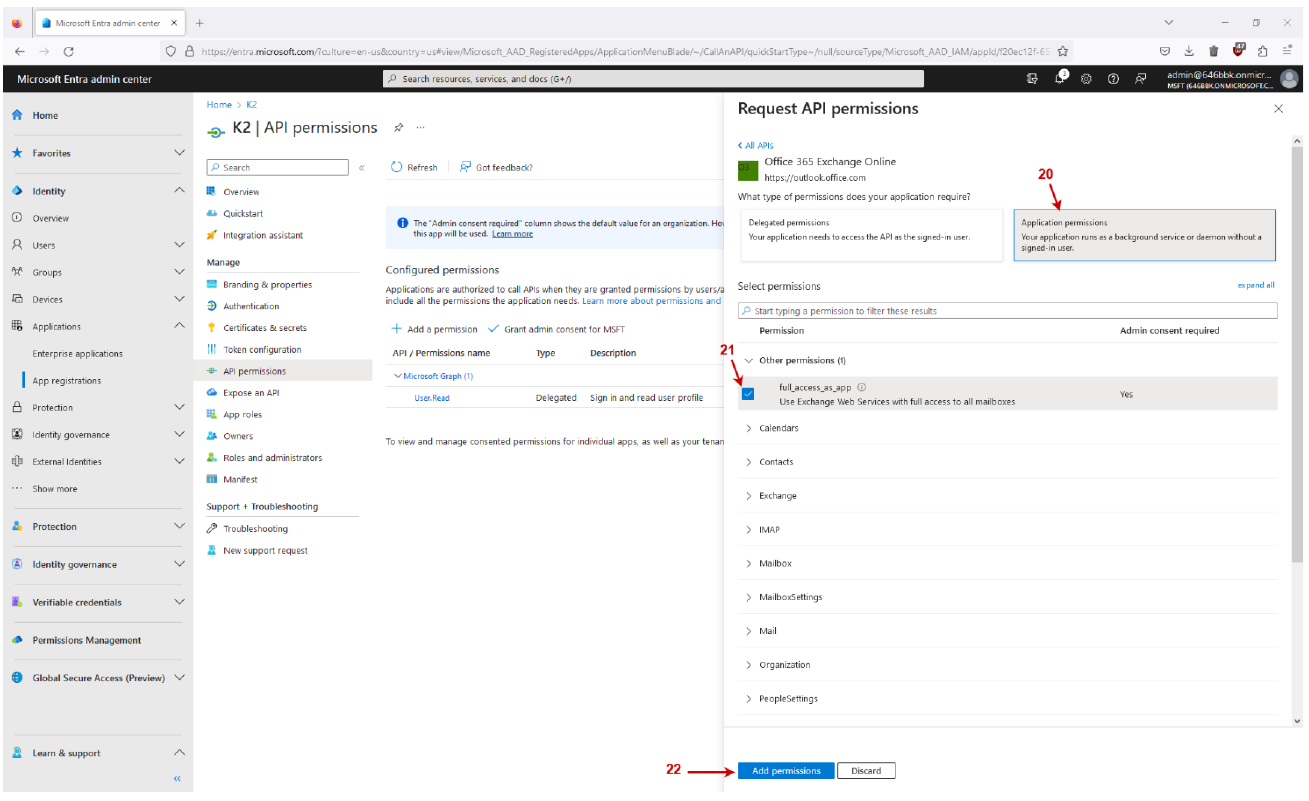Viewport: 1309px width, 801px height.
Task: Expand the Groups section in sidebar
Action: pyautogui.click(x=179, y=272)
